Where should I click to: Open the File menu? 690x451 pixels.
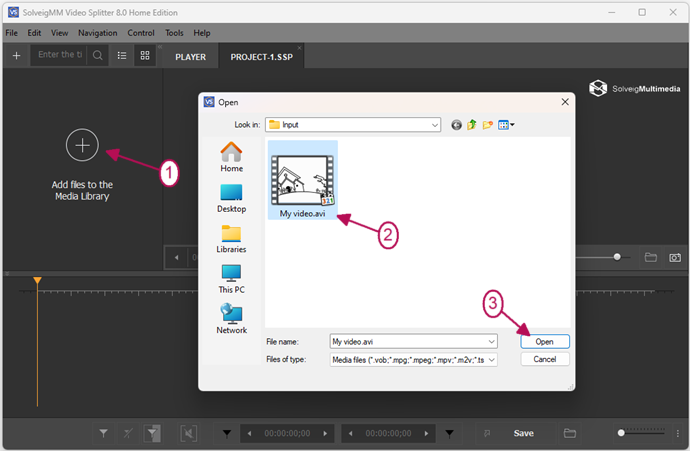click(11, 33)
